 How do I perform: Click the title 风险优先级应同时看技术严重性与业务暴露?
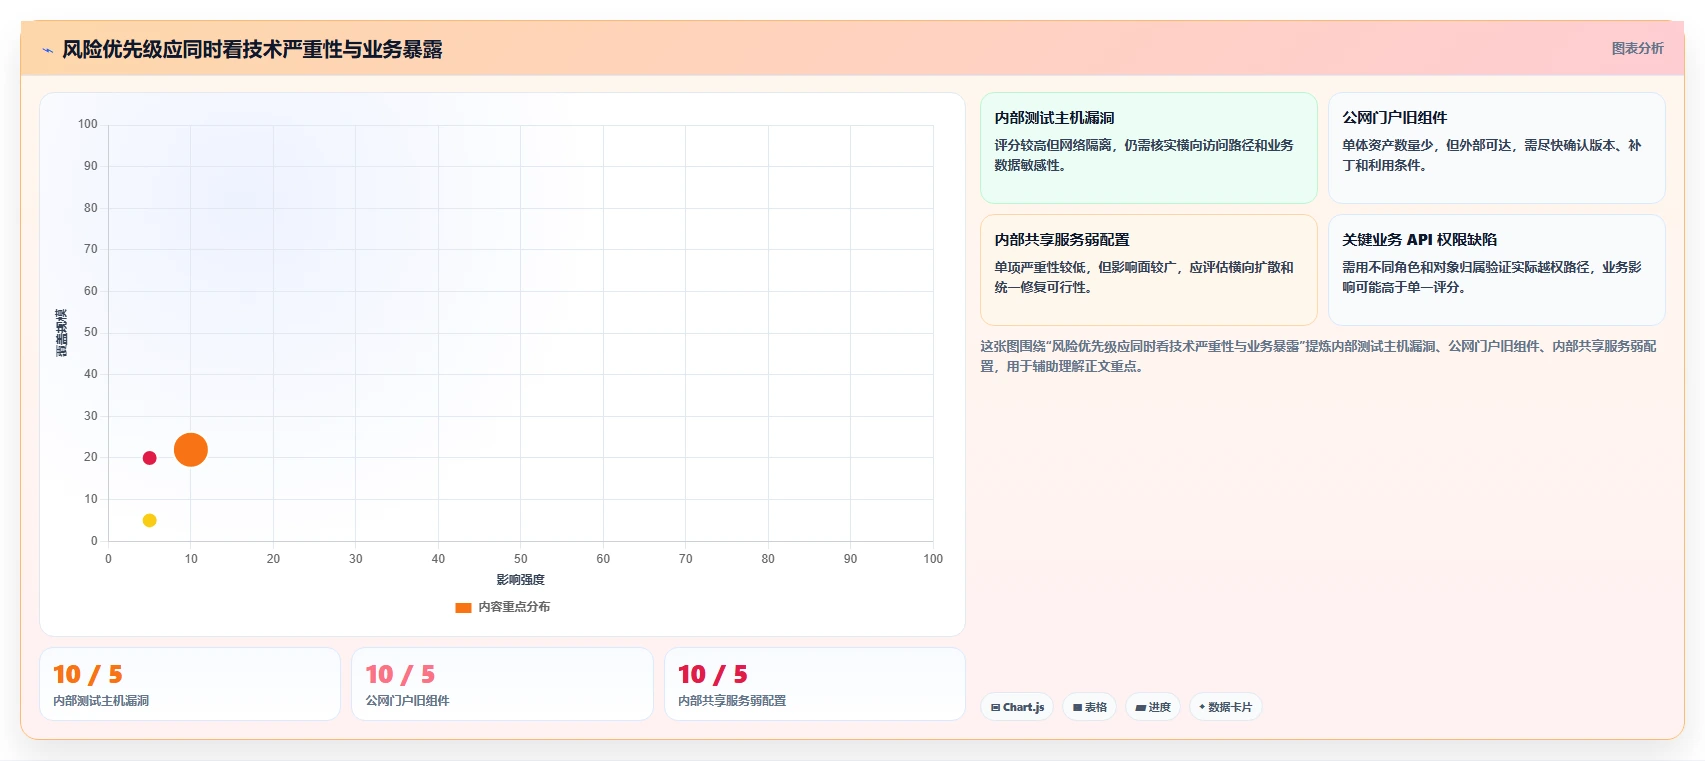252,49
